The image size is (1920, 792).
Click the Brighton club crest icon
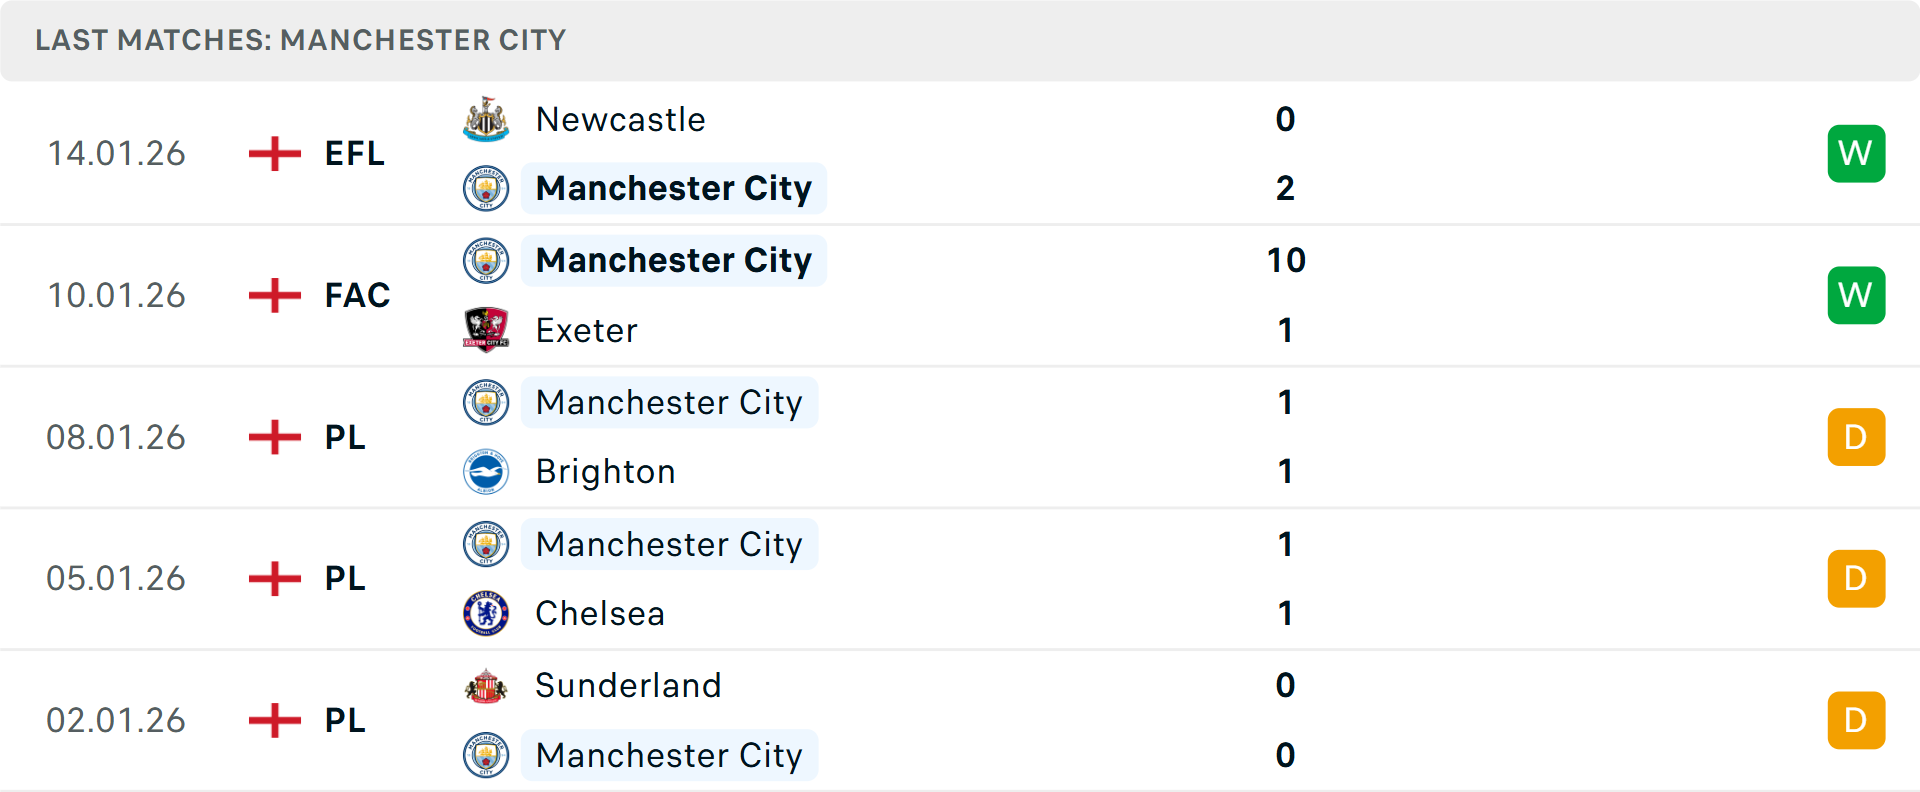(486, 472)
